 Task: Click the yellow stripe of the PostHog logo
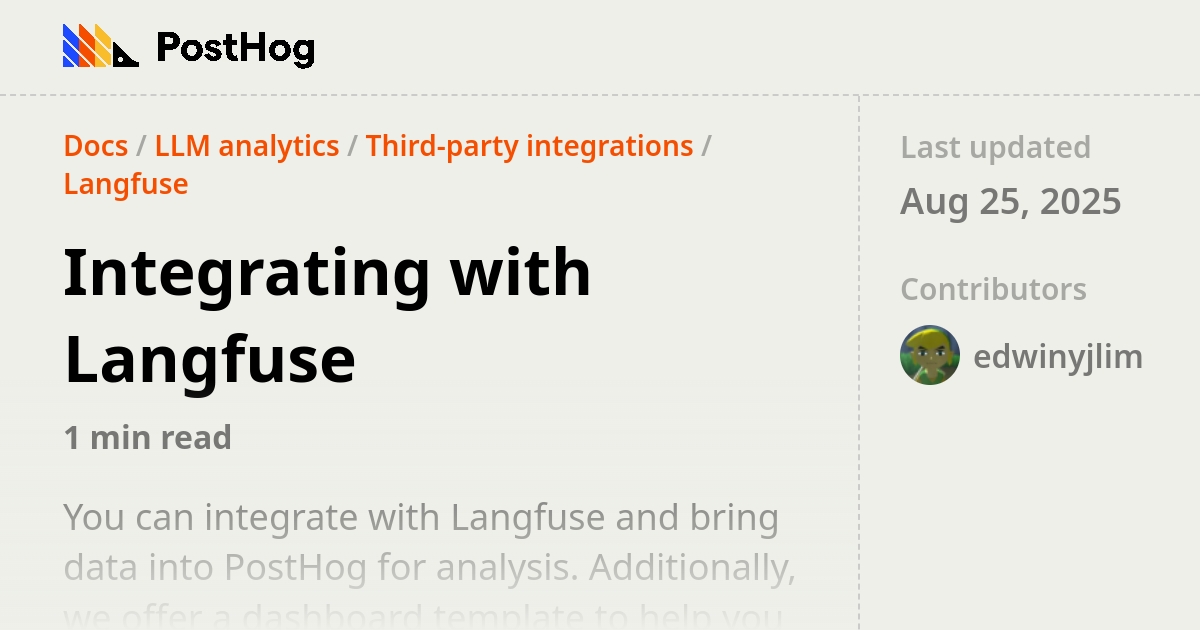(x=101, y=45)
